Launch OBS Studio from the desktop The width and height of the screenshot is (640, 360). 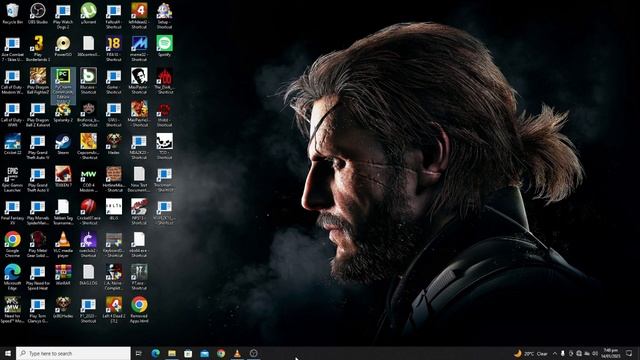pos(38,14)
